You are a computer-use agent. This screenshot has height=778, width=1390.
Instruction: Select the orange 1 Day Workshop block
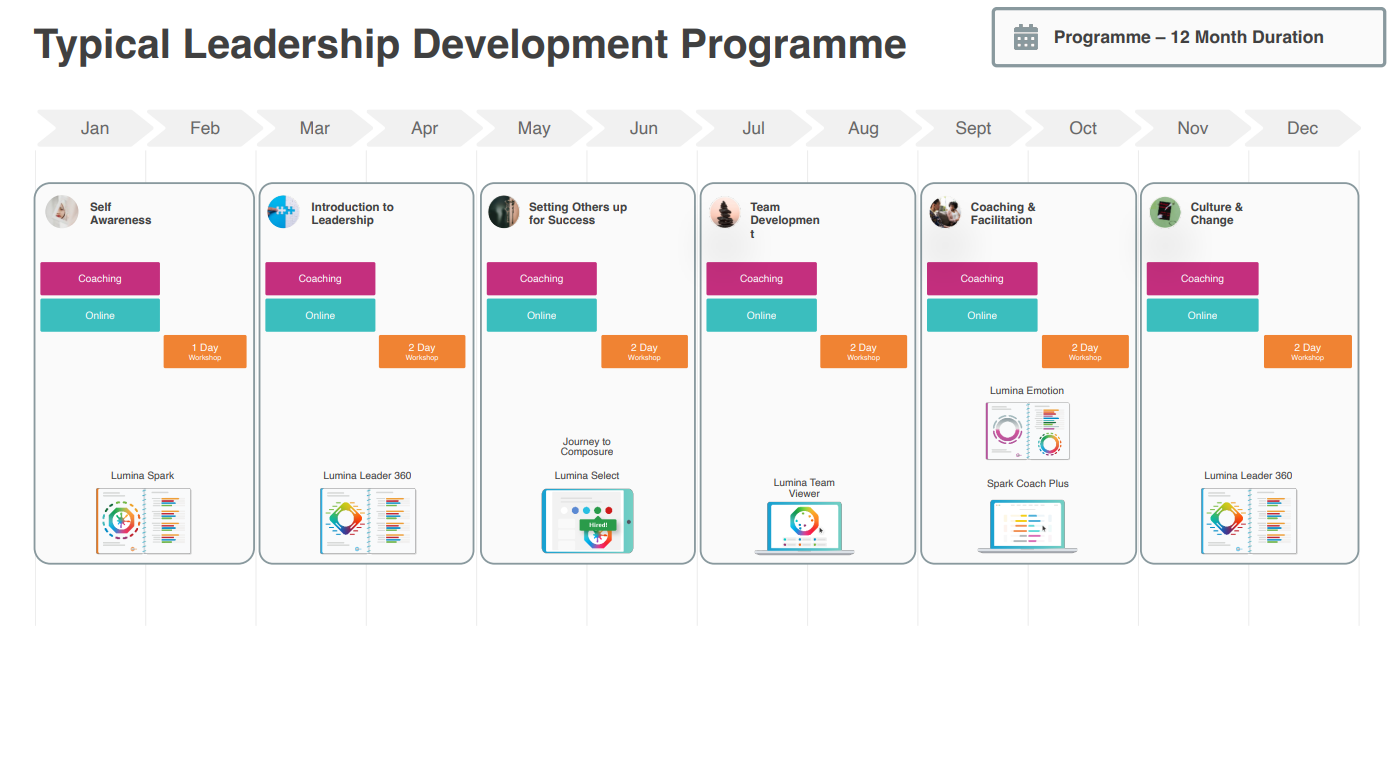tap(205, 352)
